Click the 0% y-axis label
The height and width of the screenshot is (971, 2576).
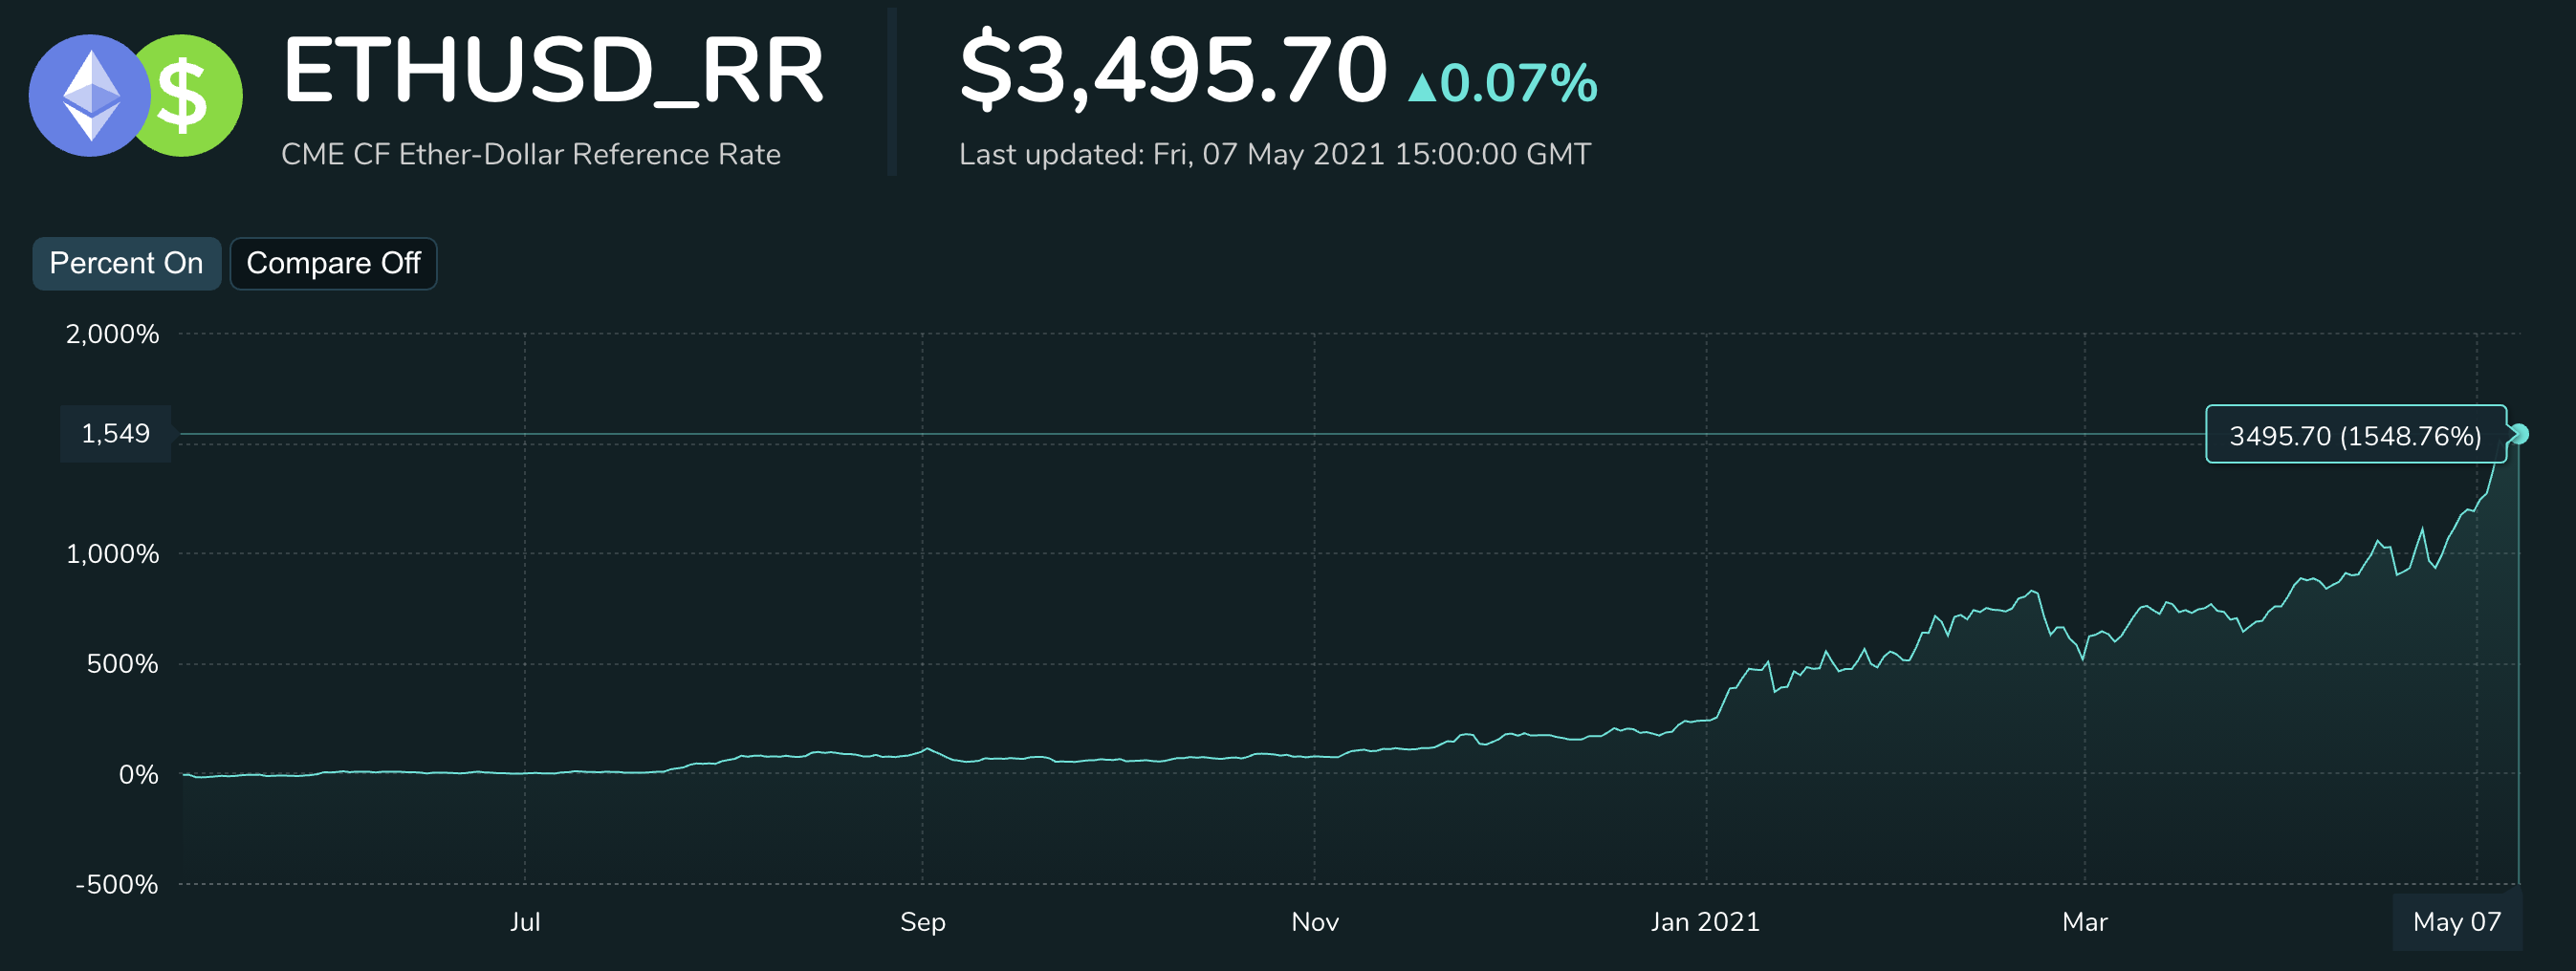point(138,775)
